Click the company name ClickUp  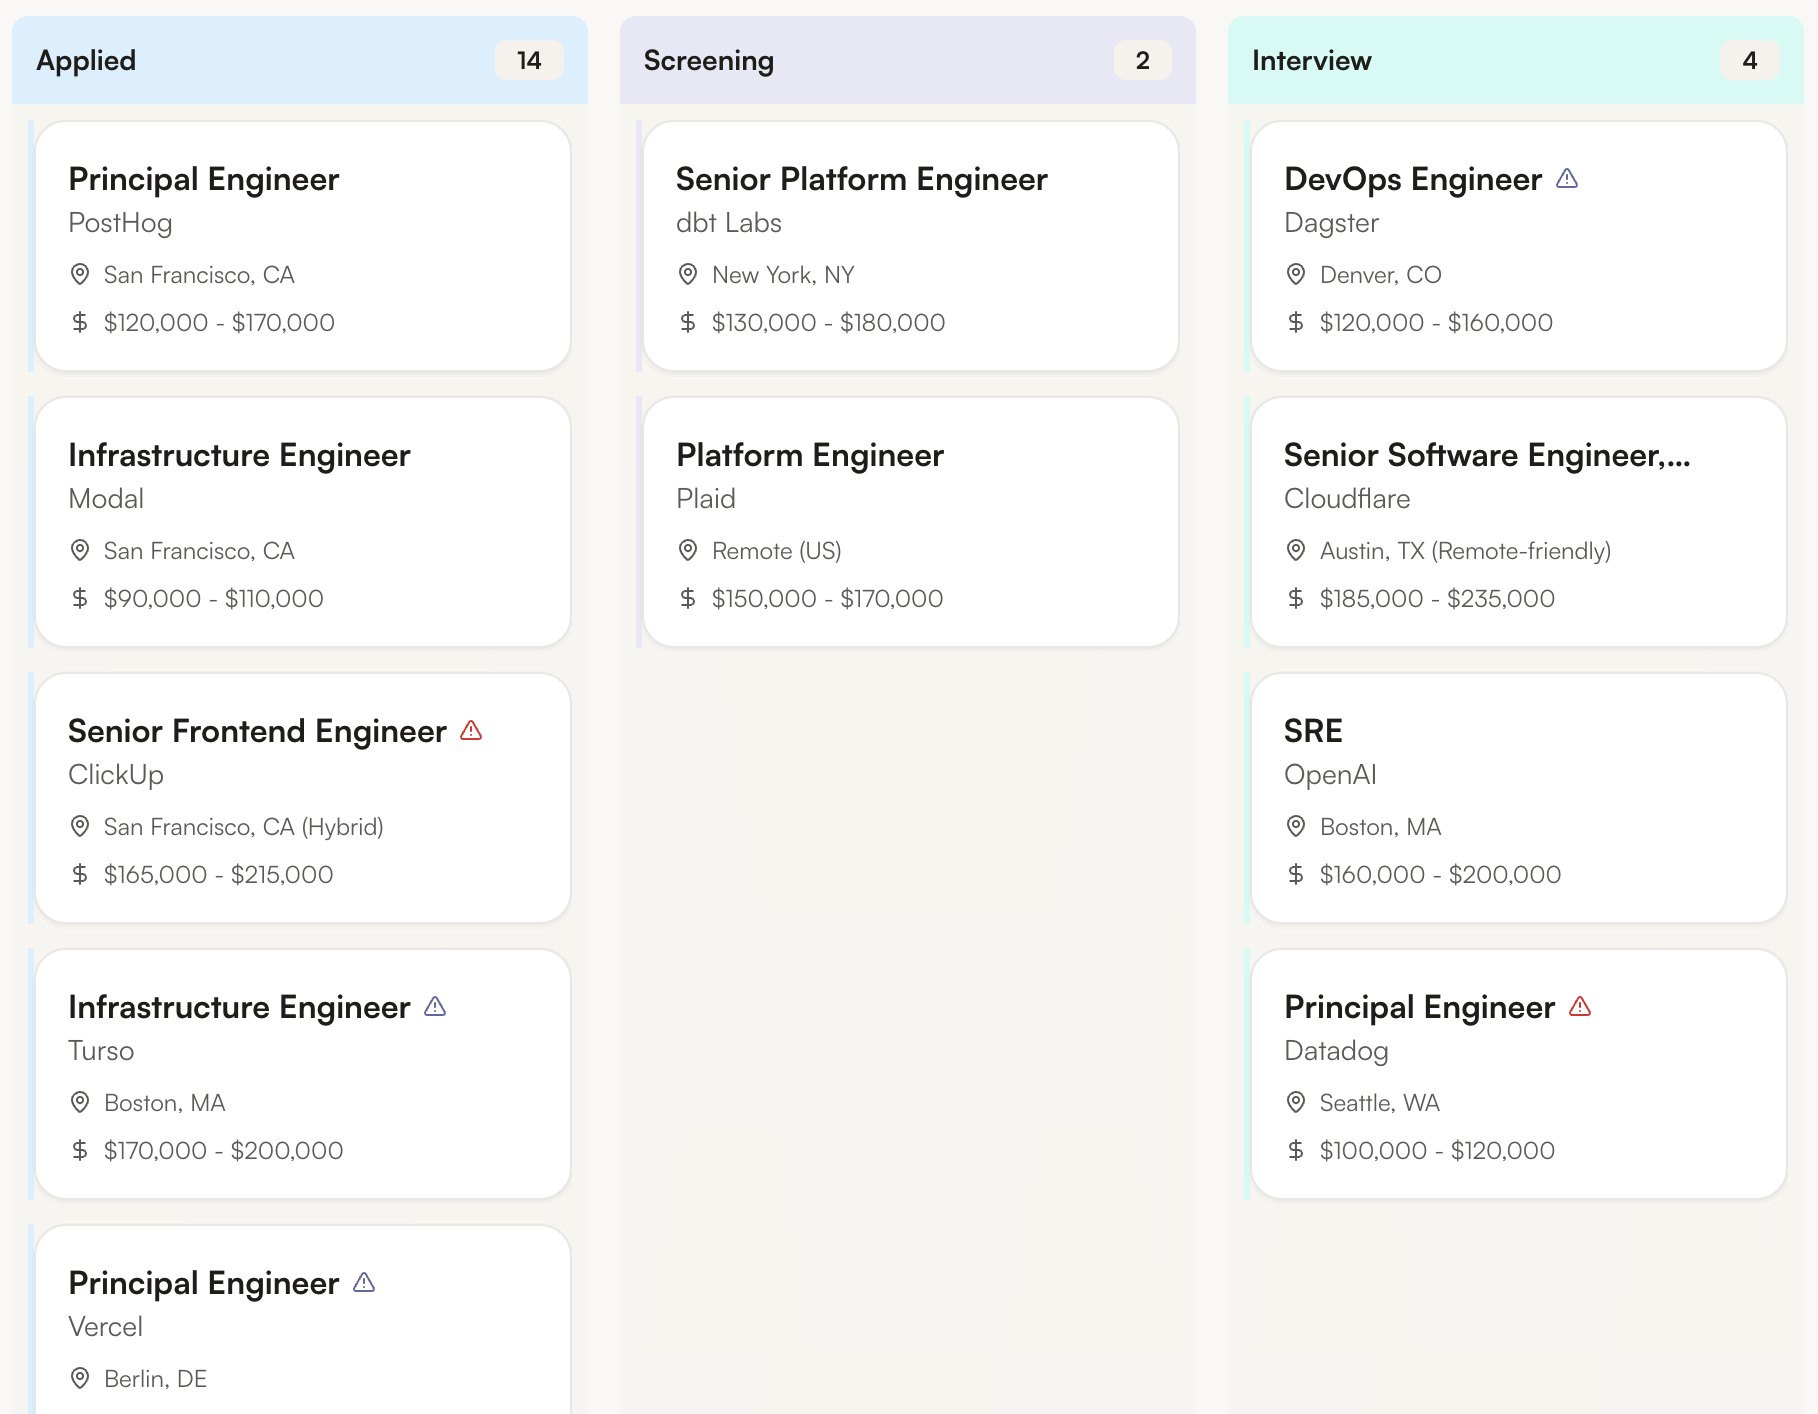click(116, 775)
